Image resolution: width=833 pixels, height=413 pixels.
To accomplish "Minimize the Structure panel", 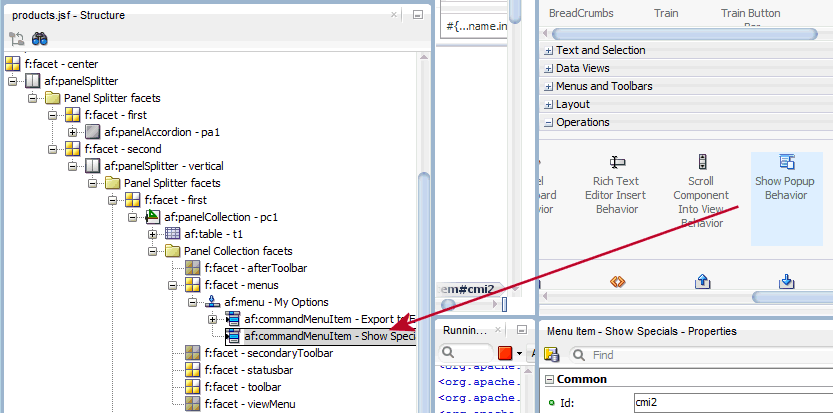I will point(418,15).
